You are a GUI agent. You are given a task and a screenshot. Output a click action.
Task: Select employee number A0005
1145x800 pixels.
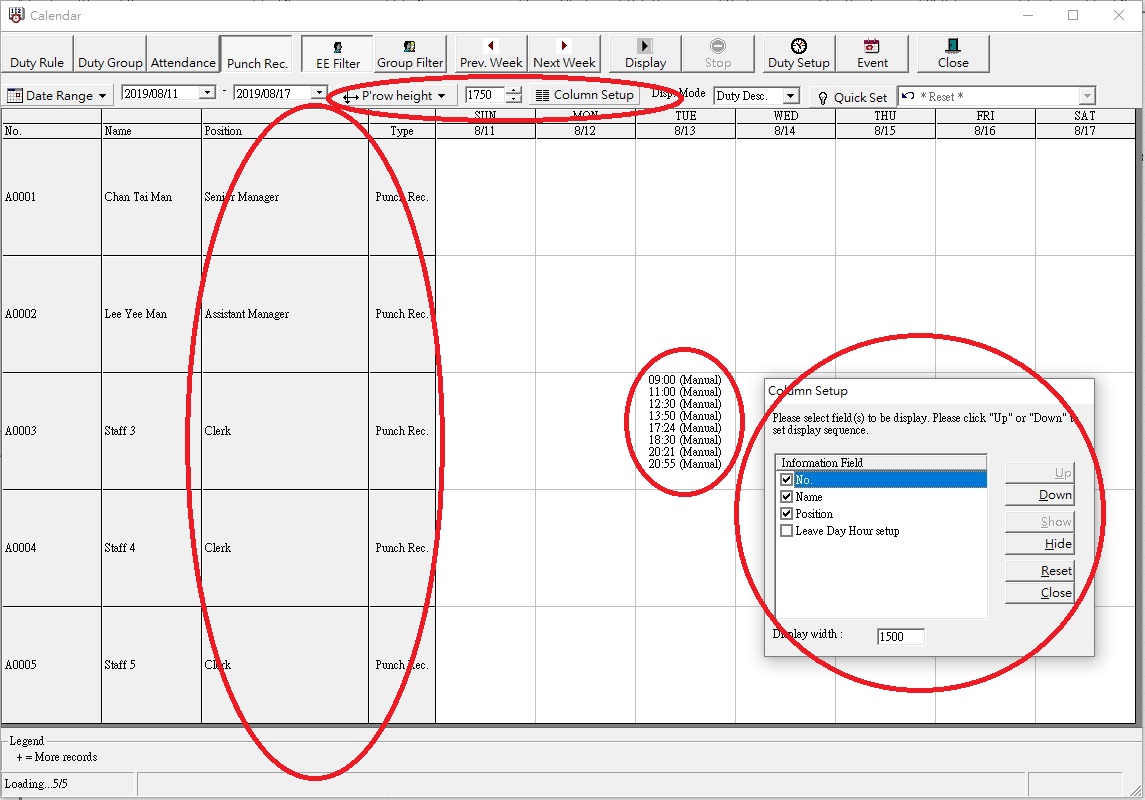(51, 665)
